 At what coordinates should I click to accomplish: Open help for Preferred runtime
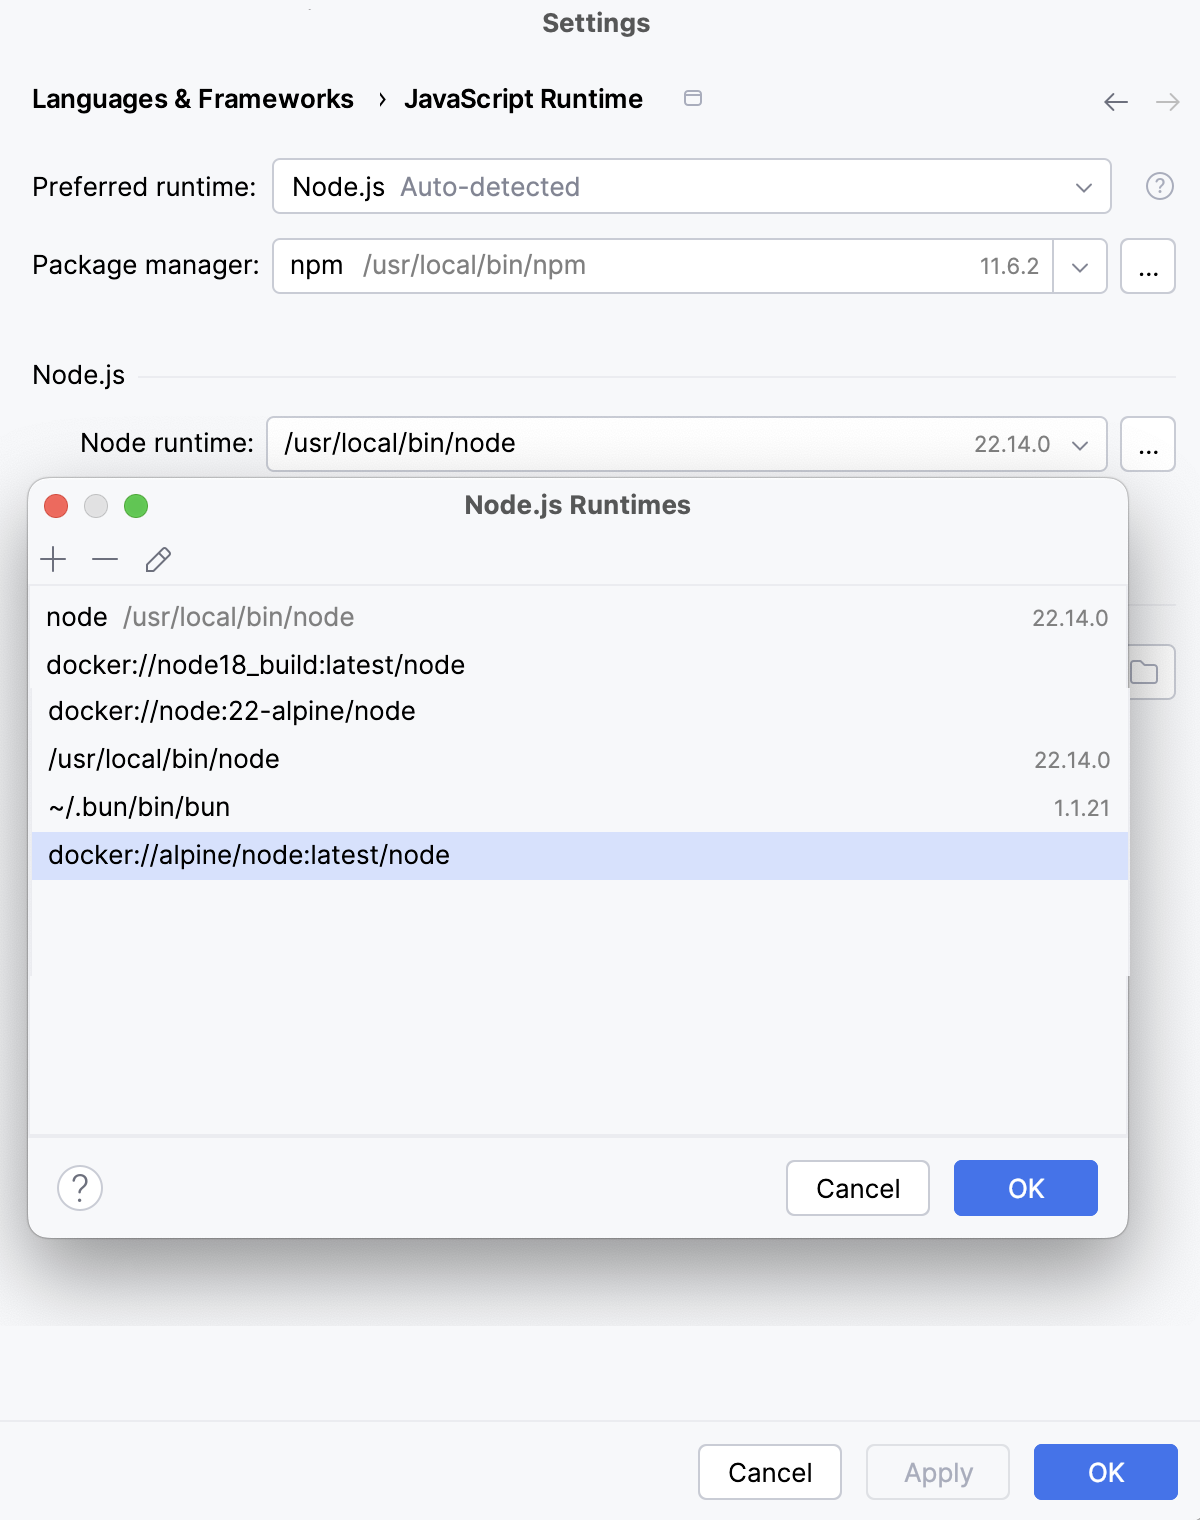[1158, 186]
